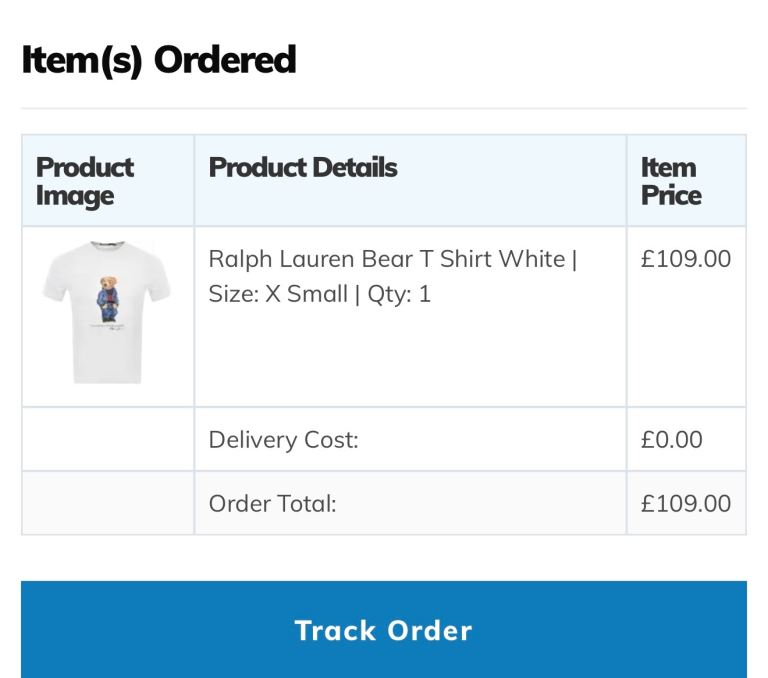Click the empty cell left of Delivery Cost
768x678 pixels.
[108, 440]
